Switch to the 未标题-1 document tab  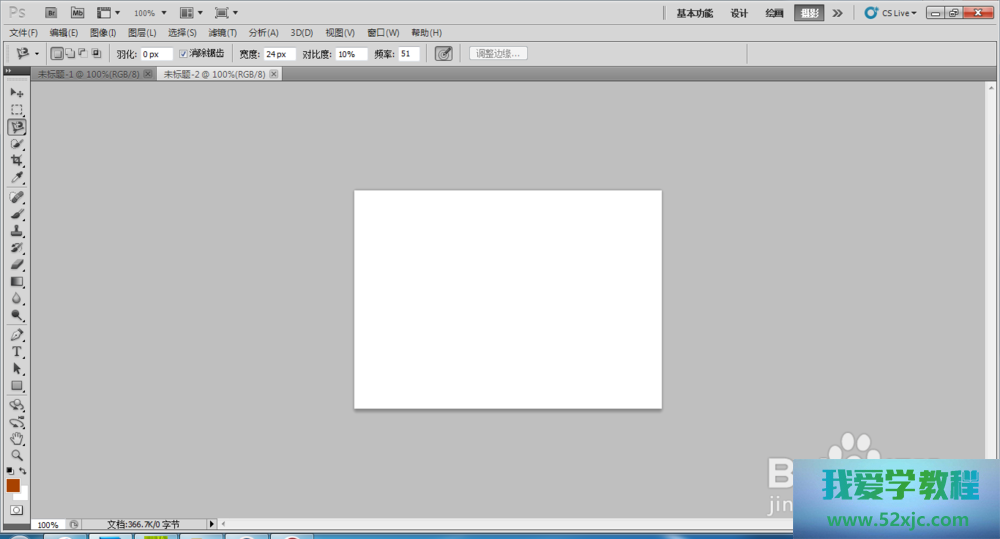[x=88, y=74]
